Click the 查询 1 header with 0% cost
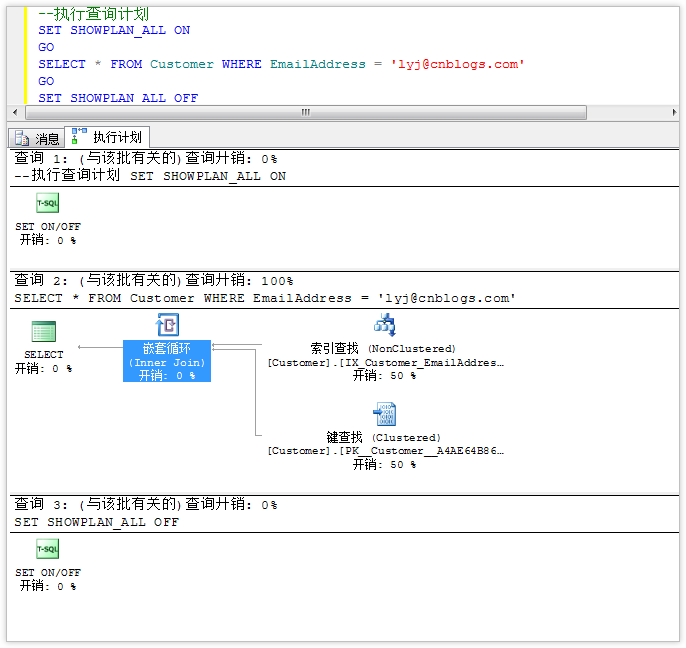Viewport: 686px width, 648px height. [x=145, y=158]
